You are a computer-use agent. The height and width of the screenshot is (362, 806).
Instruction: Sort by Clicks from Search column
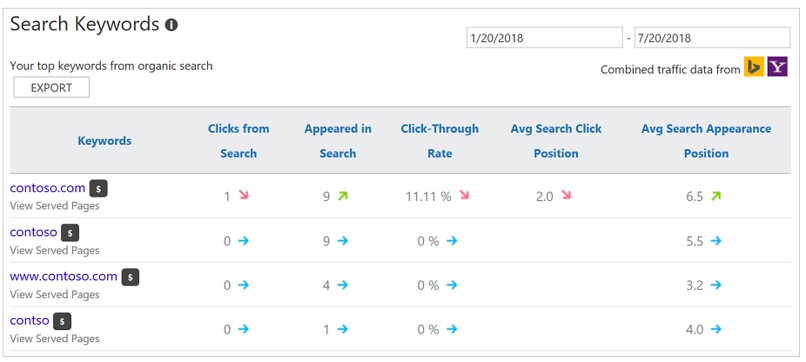coord(239,141)
